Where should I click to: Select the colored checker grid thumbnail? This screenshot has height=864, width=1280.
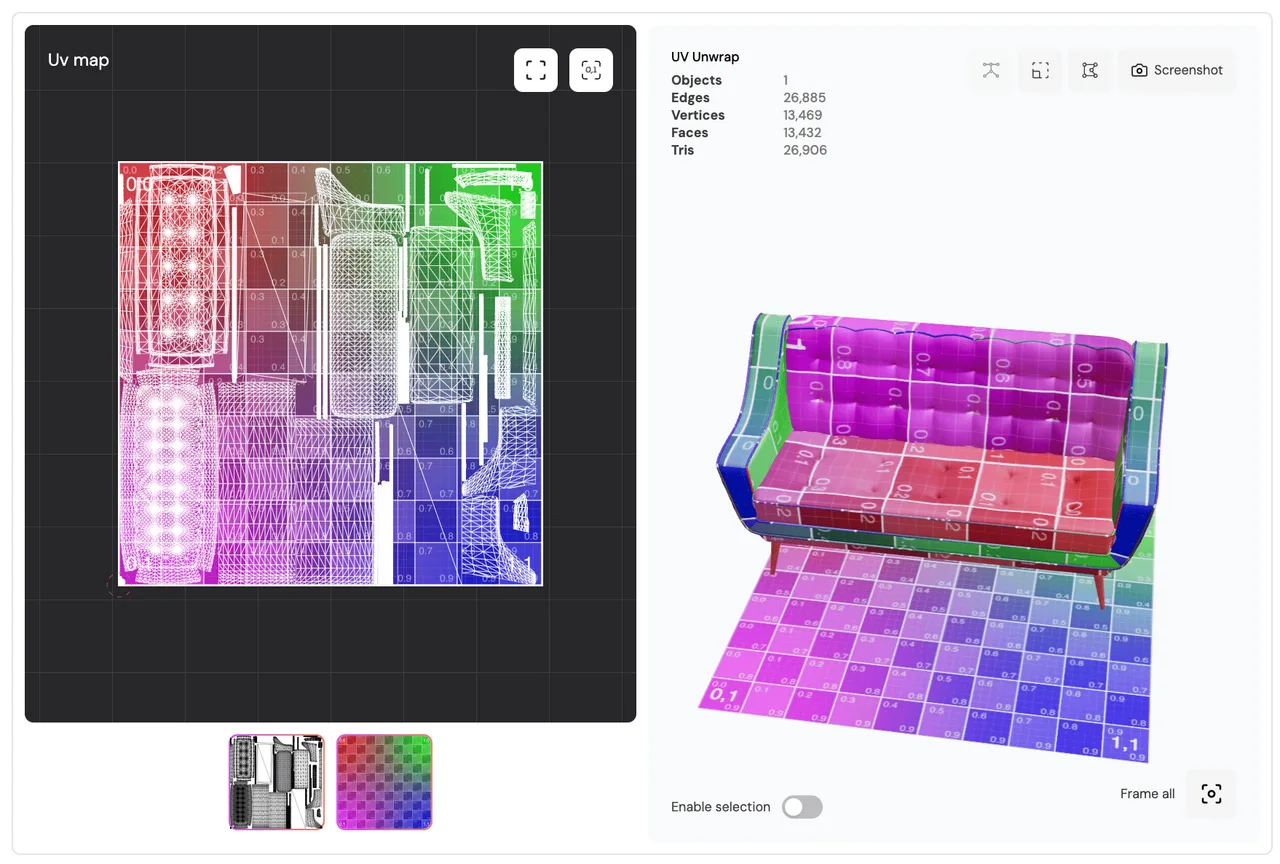pos(384,782)
